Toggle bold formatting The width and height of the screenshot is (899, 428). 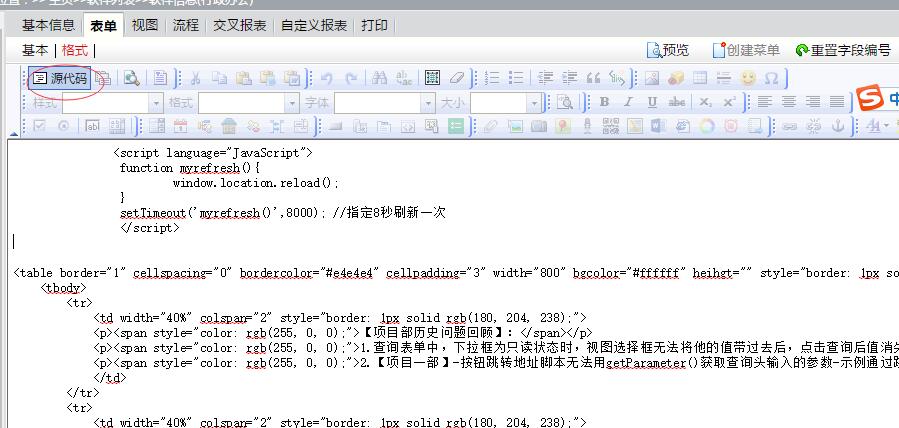(x=604, y=102)
